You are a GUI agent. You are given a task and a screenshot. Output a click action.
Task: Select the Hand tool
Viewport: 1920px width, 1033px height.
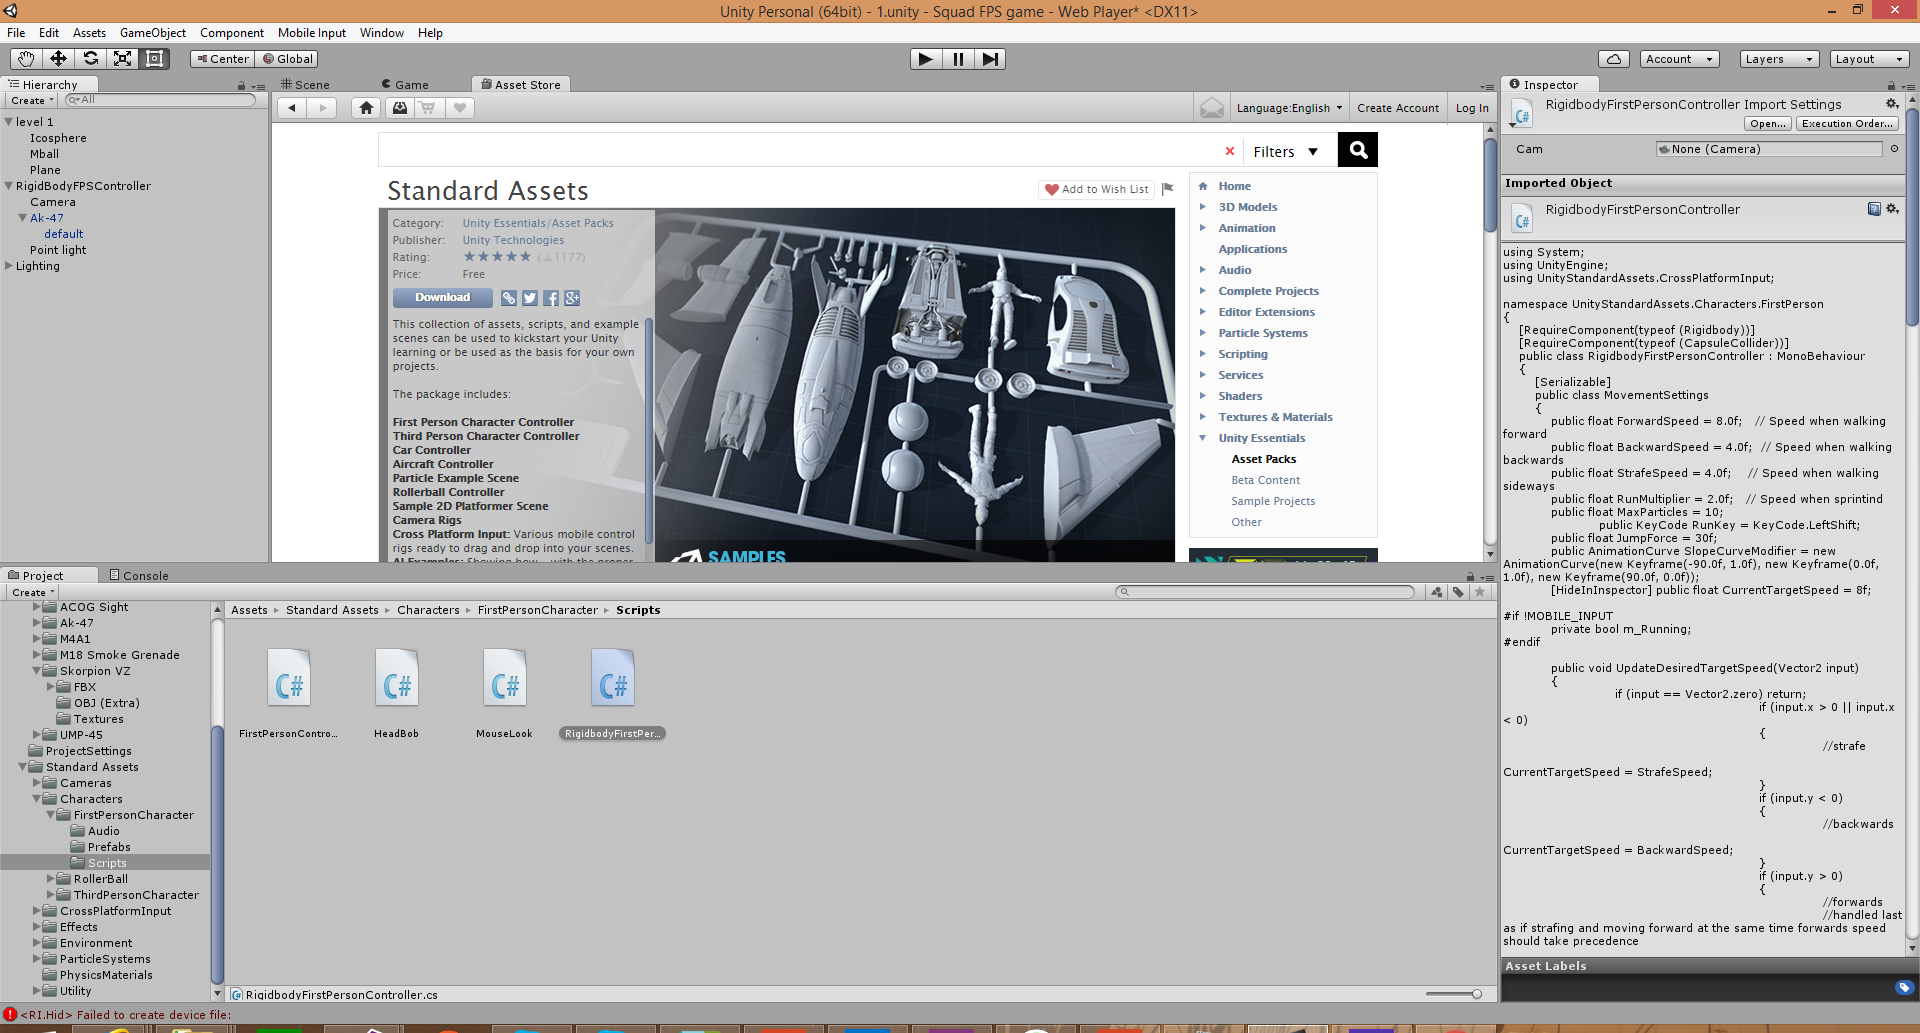point(26,59)
